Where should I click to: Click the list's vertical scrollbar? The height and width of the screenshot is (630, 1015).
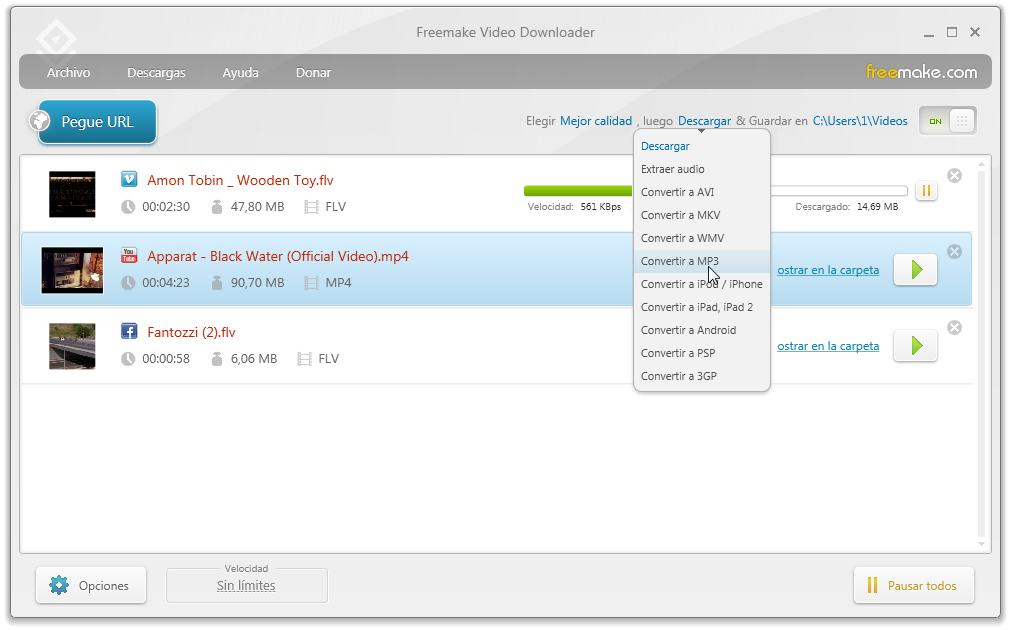click(983, 354)
